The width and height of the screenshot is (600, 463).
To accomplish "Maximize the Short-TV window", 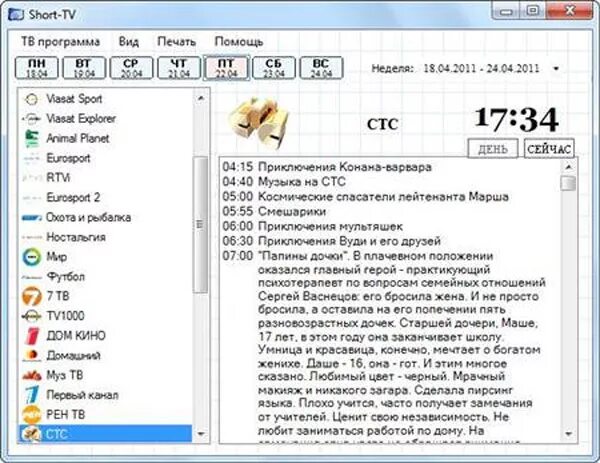I will tap(533, 11).
